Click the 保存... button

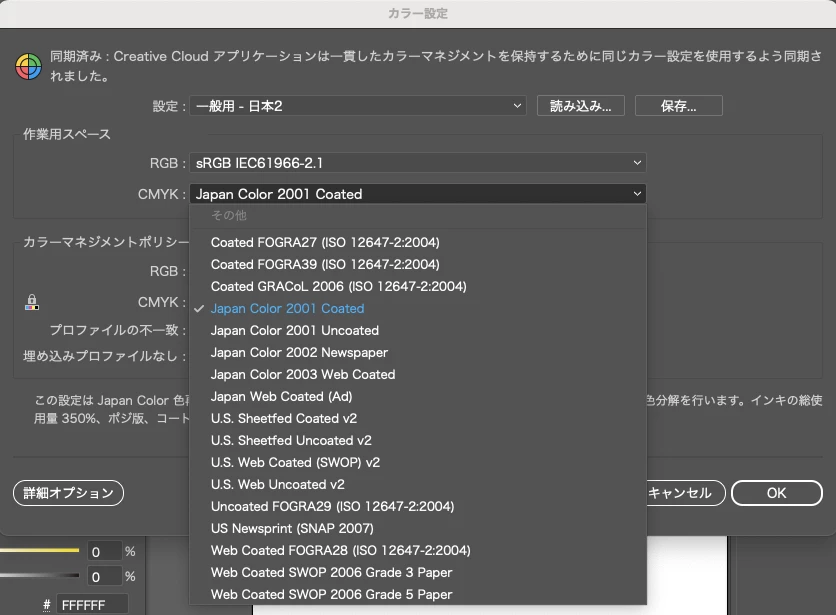click(679, 106)
